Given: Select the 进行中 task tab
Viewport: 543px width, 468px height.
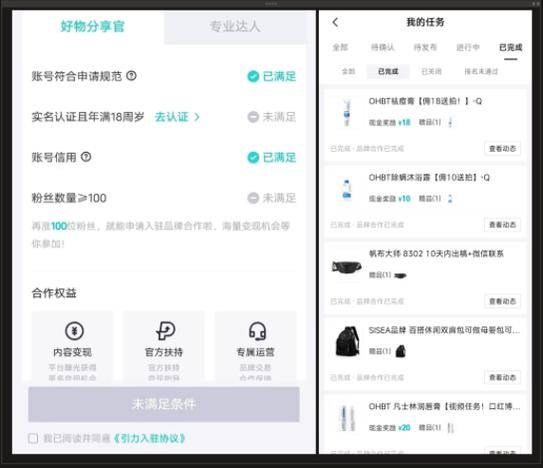Looking at the screenshot, I should [x=468, y=47].
